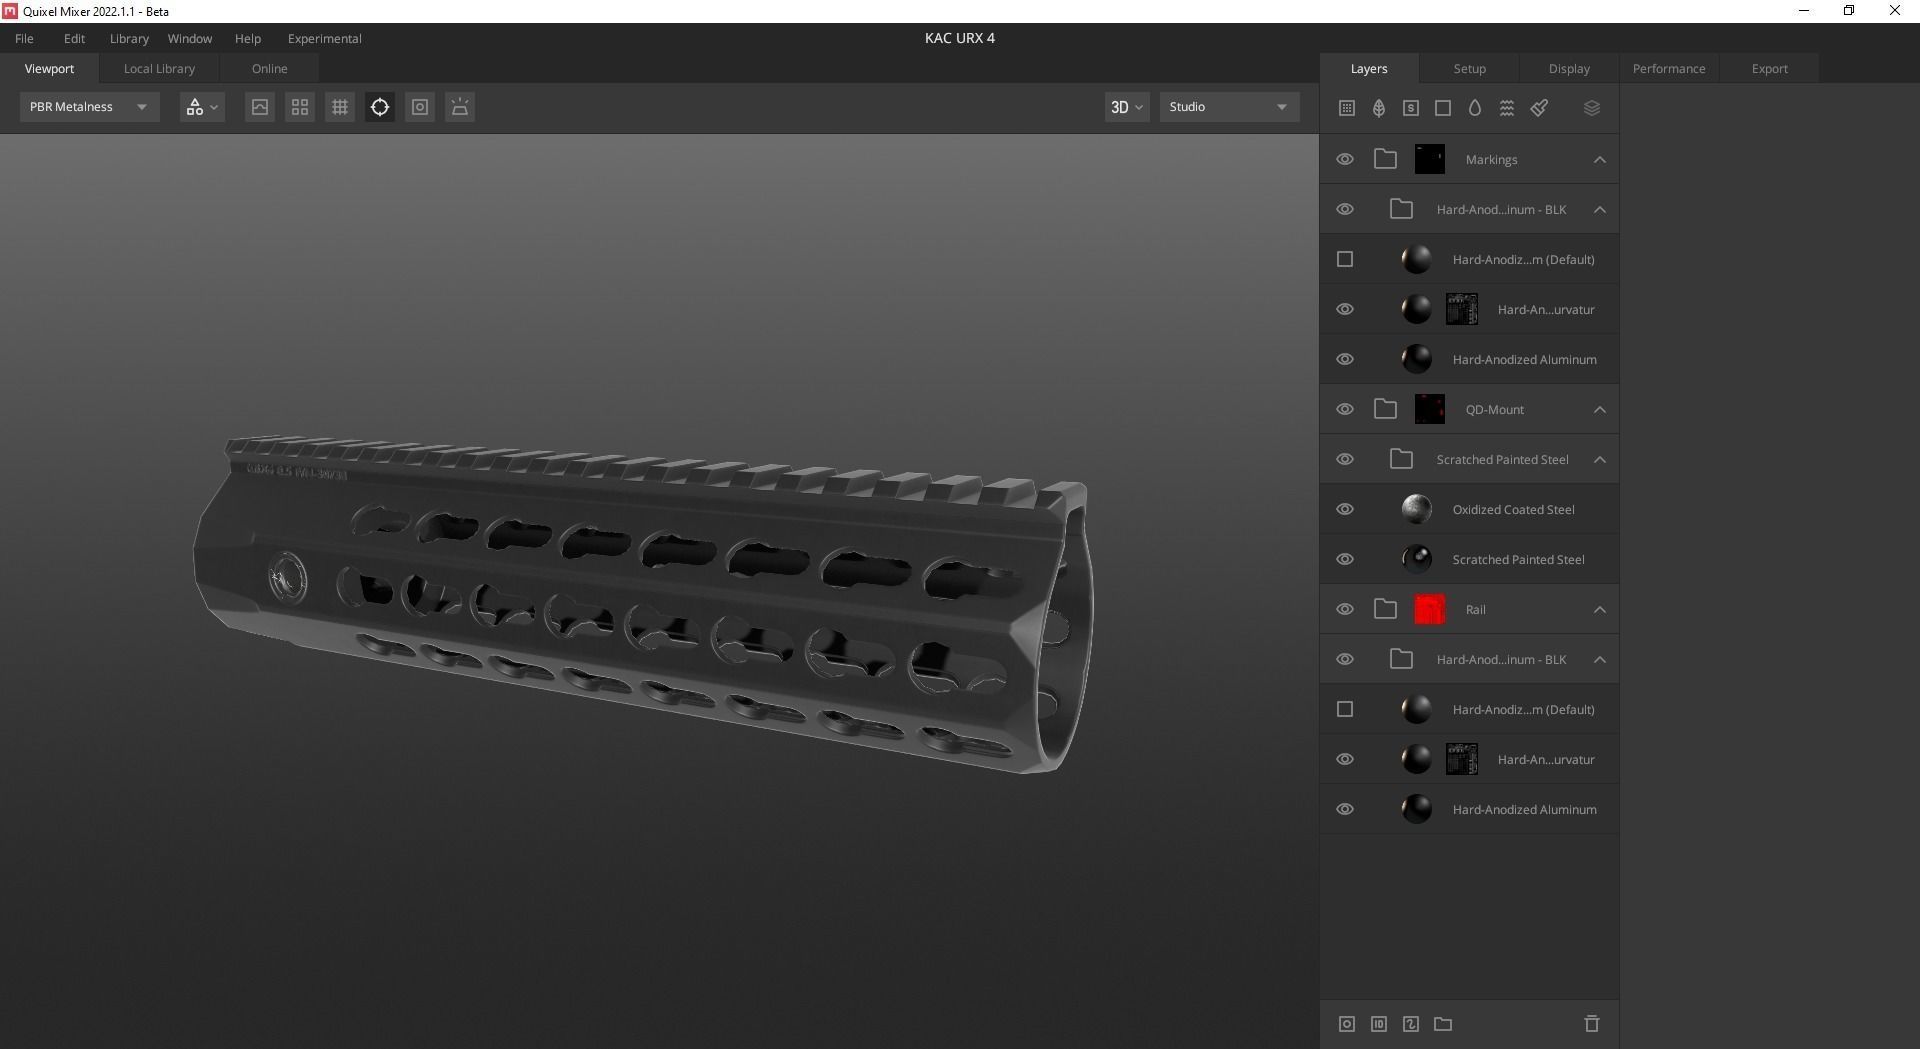Click the lighting icon in viewport toolbar
The image size is (1920, 1049).
(460, 107)
